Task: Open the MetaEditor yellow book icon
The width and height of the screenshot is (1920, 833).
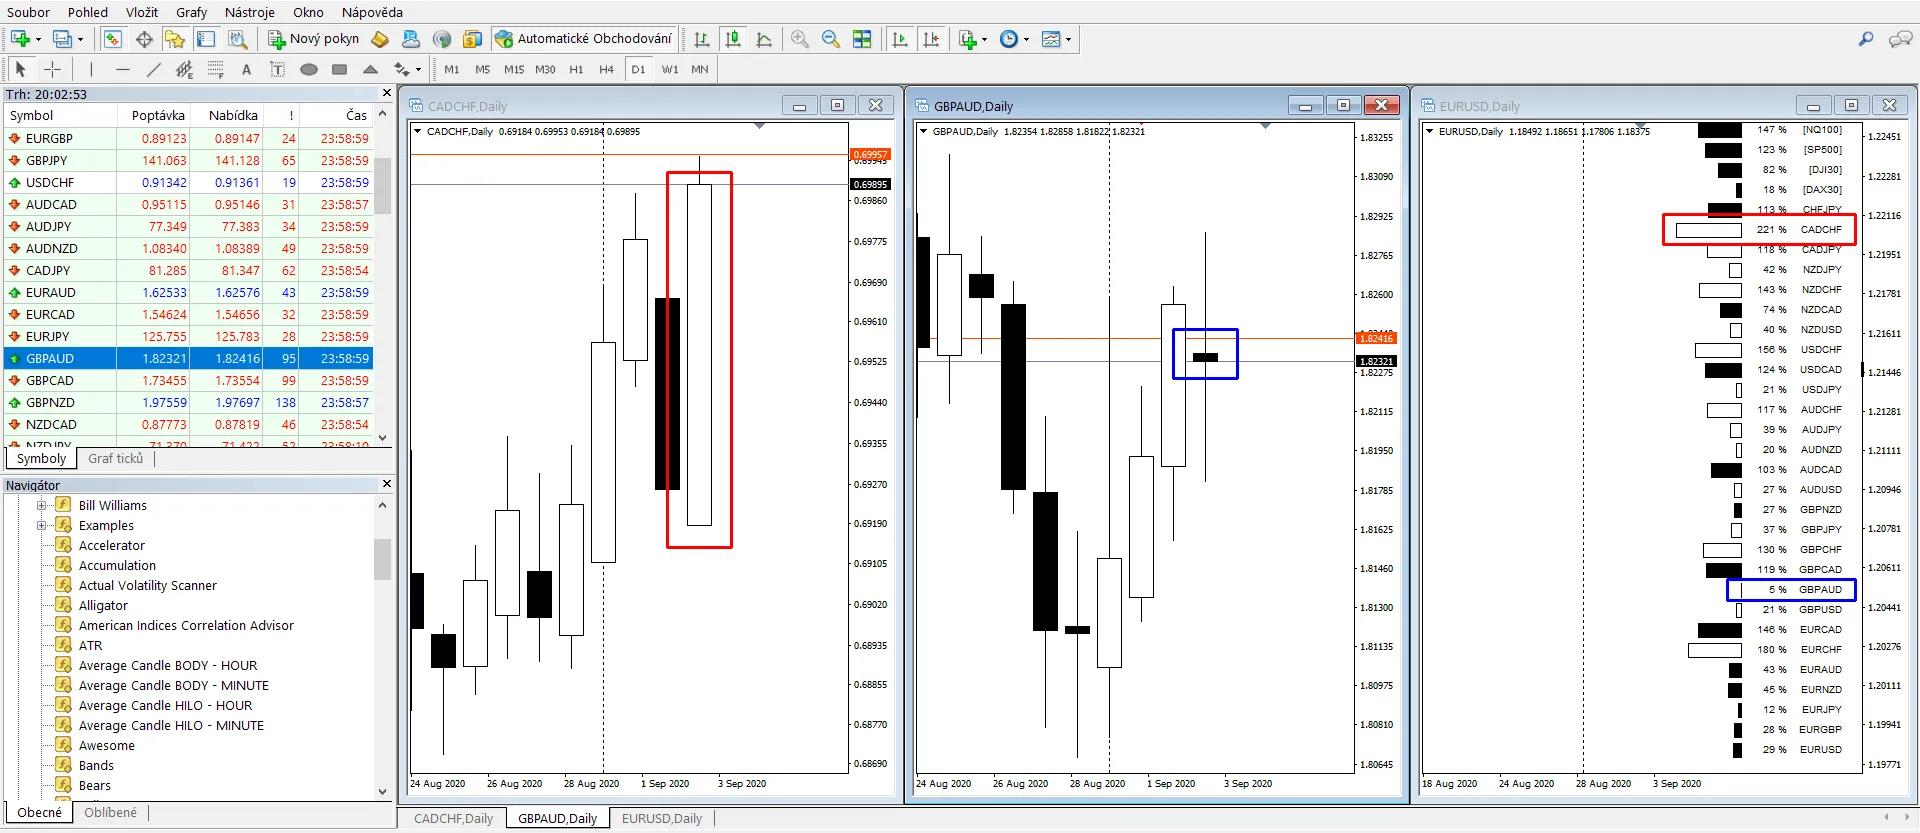Action: pos(380,39)
